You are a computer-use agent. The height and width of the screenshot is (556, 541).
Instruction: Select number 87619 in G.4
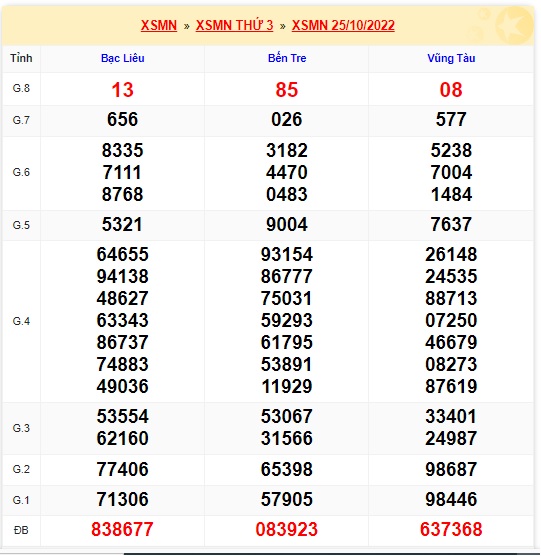pyautogui.click(x=451, y=386)
